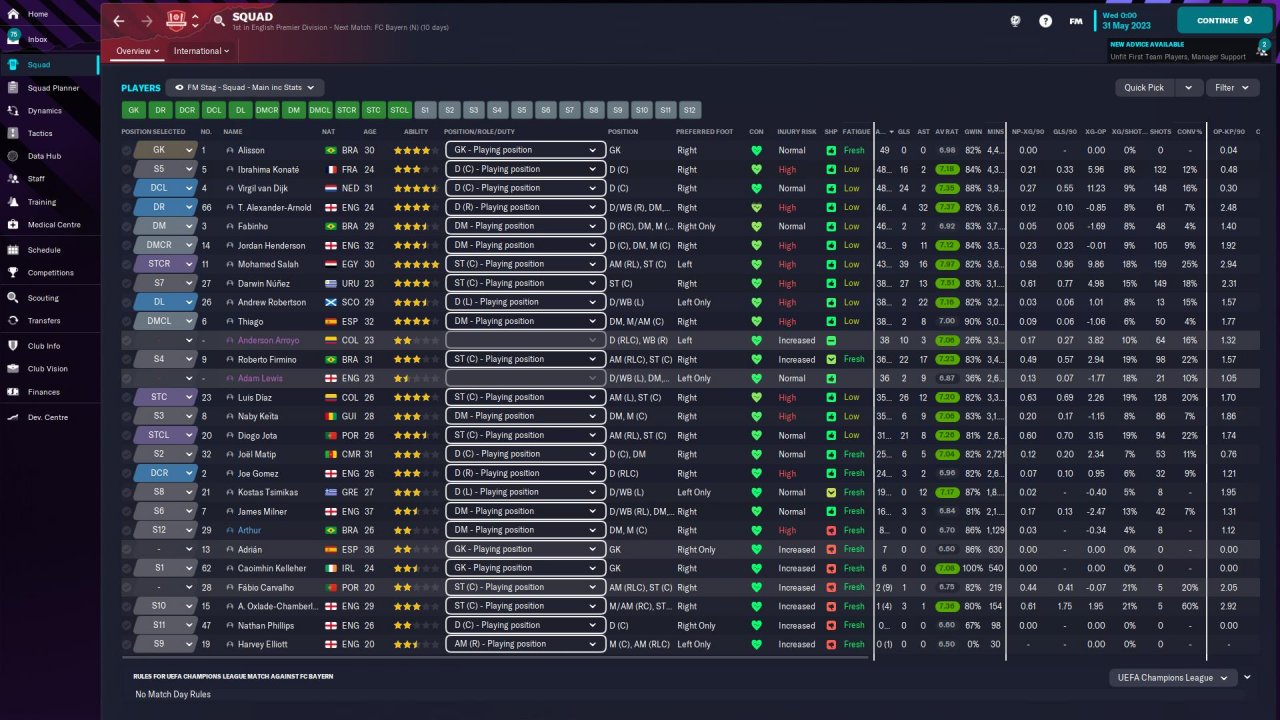
Task: Open Competitions trophy icon
Action: coord(14,272)
